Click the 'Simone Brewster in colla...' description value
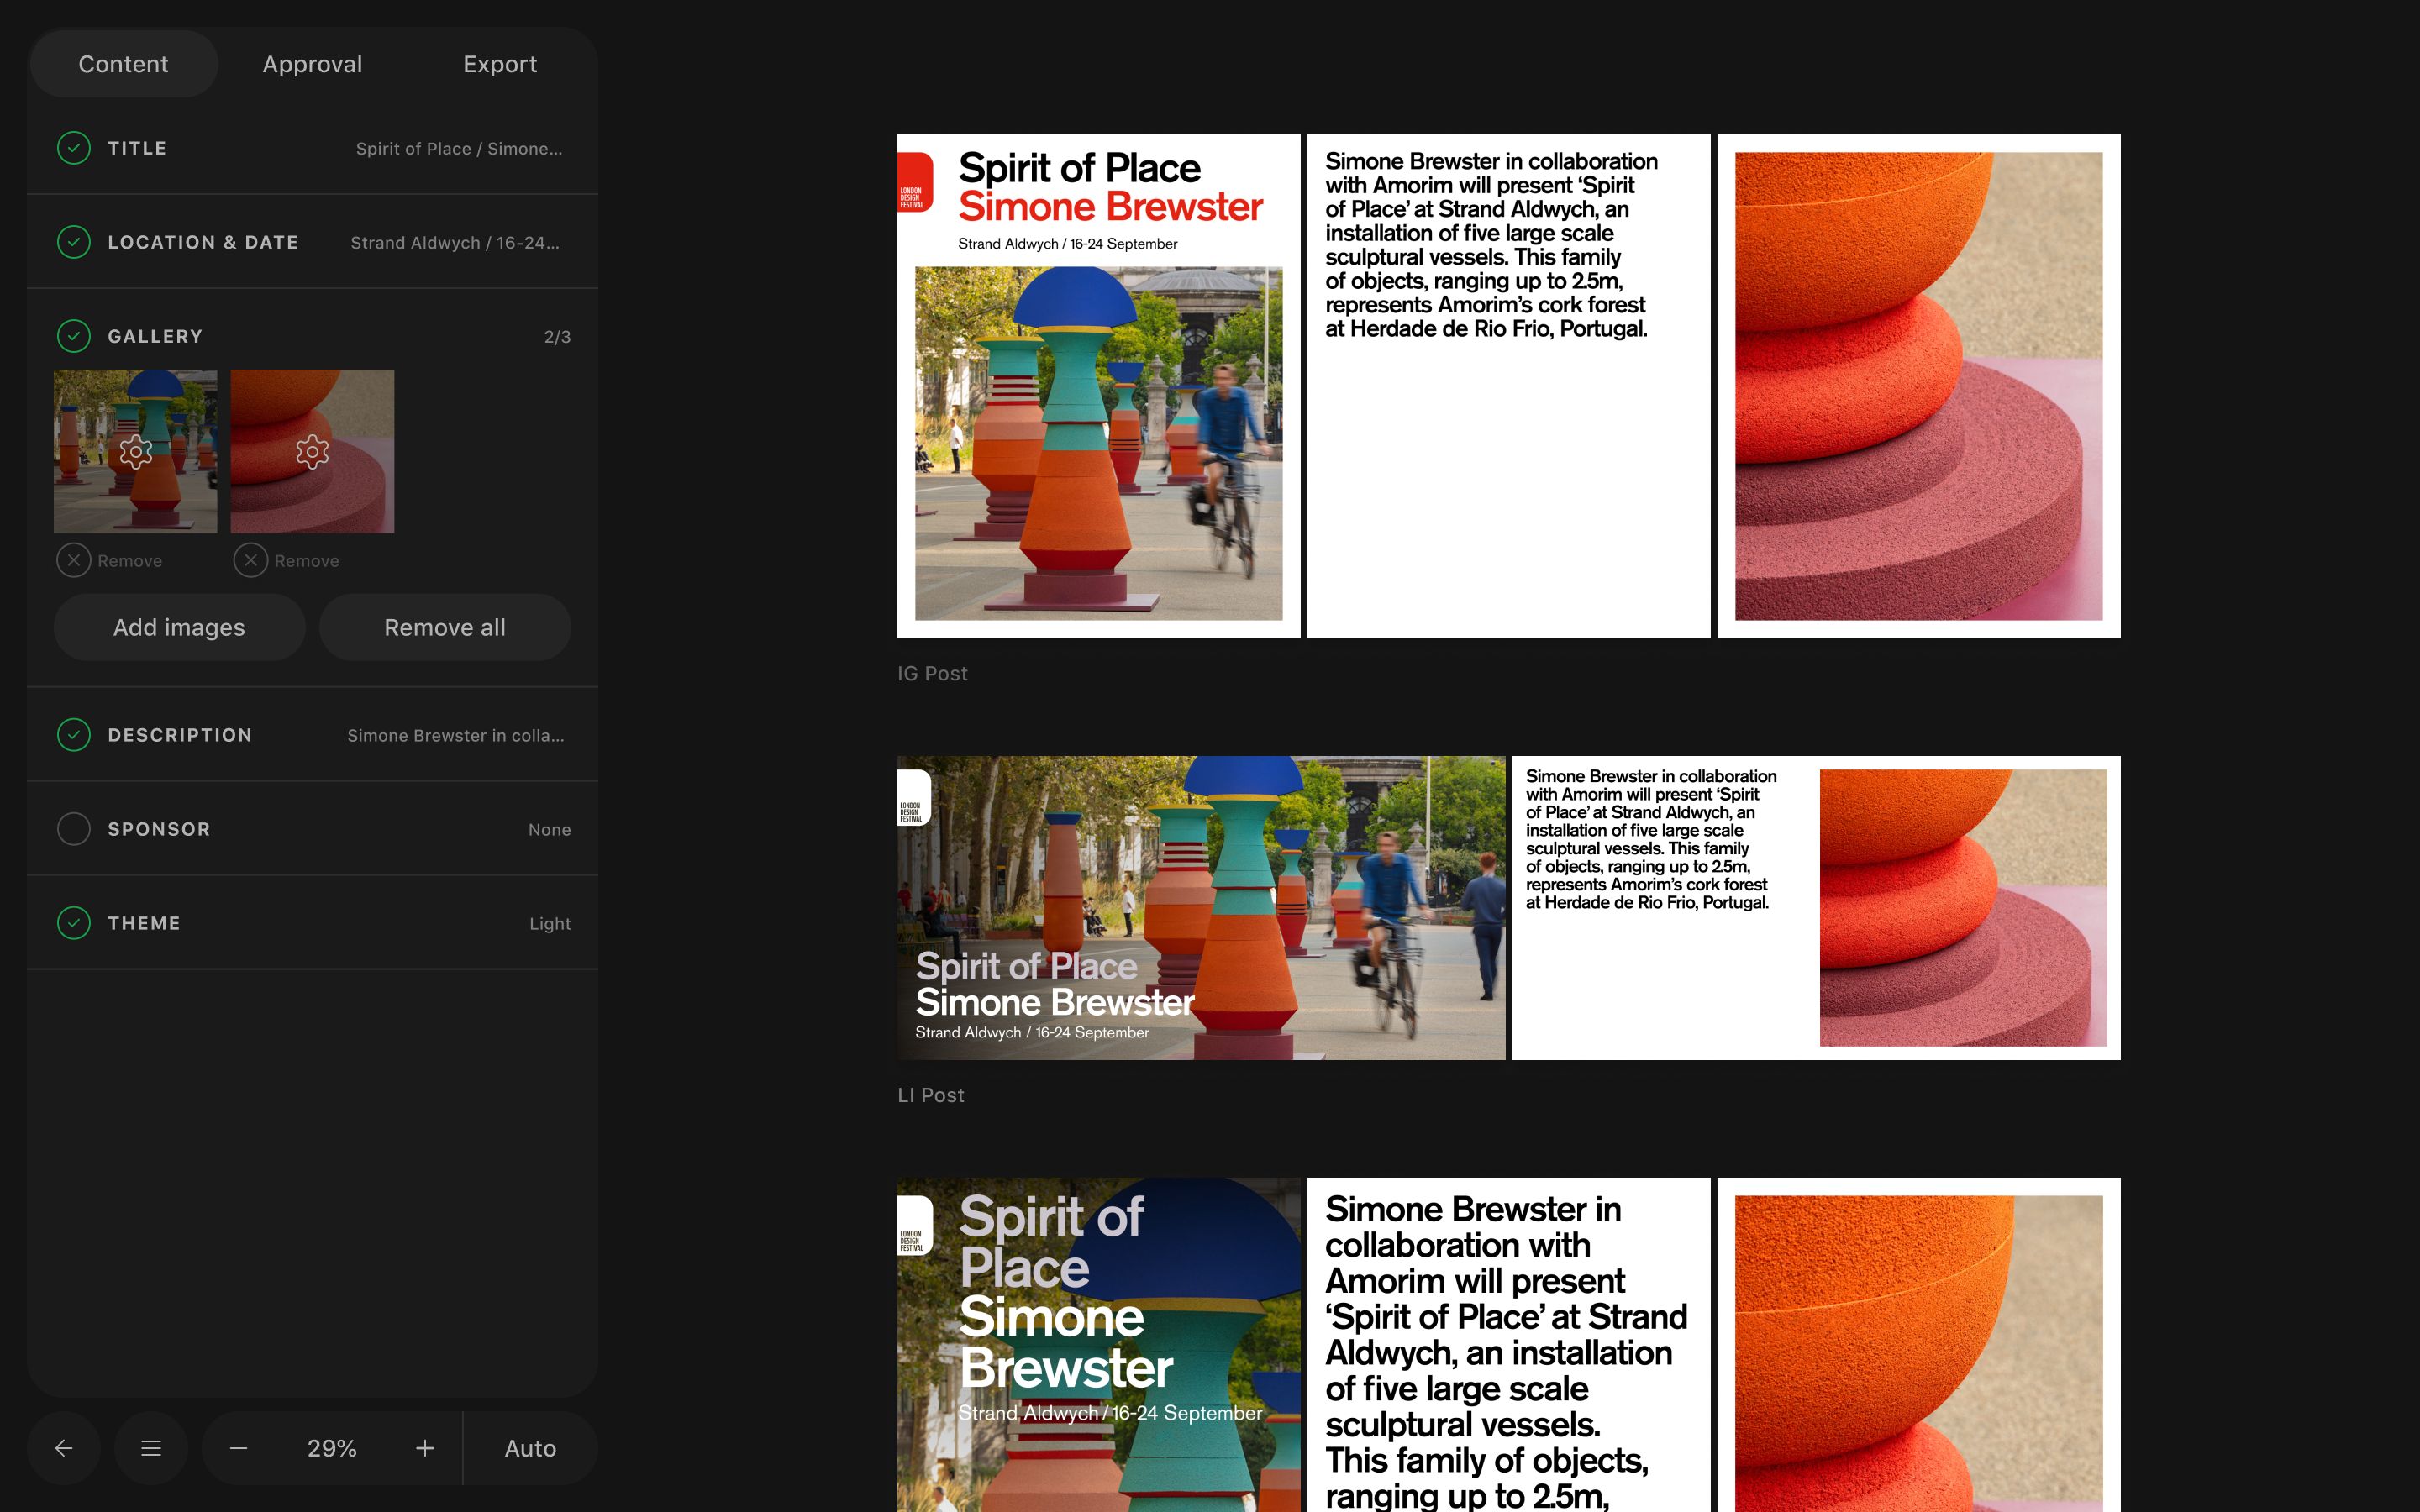 pyautogui.click(x=456, y=736)
